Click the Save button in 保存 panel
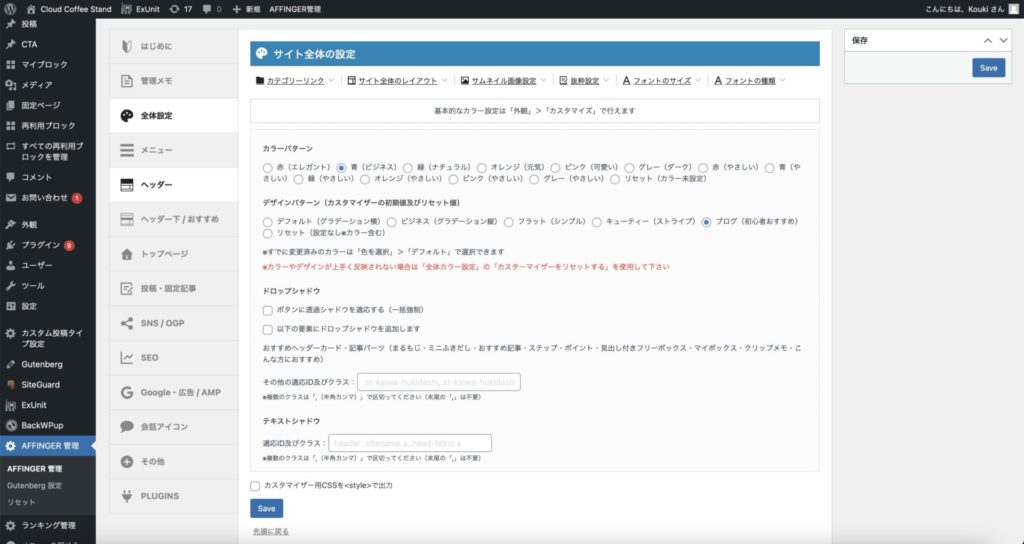 [988, 68]
